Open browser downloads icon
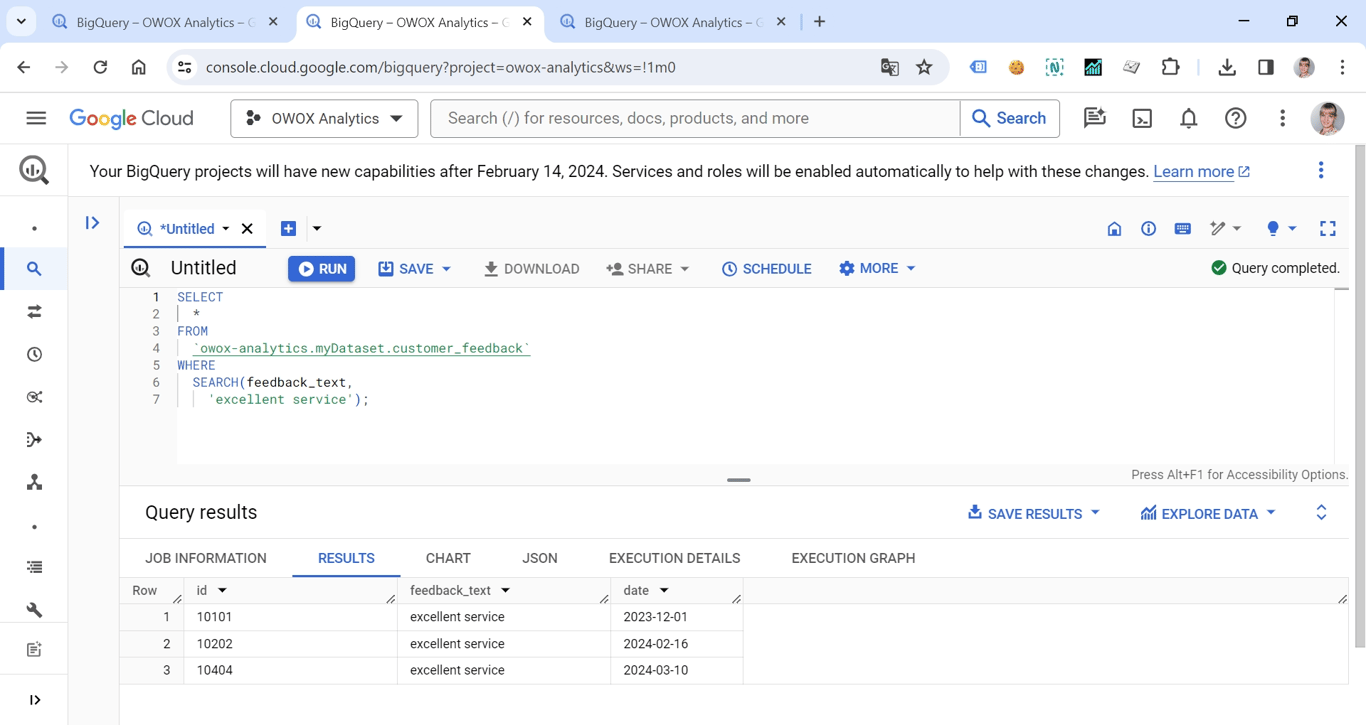 coord(1227,67)
